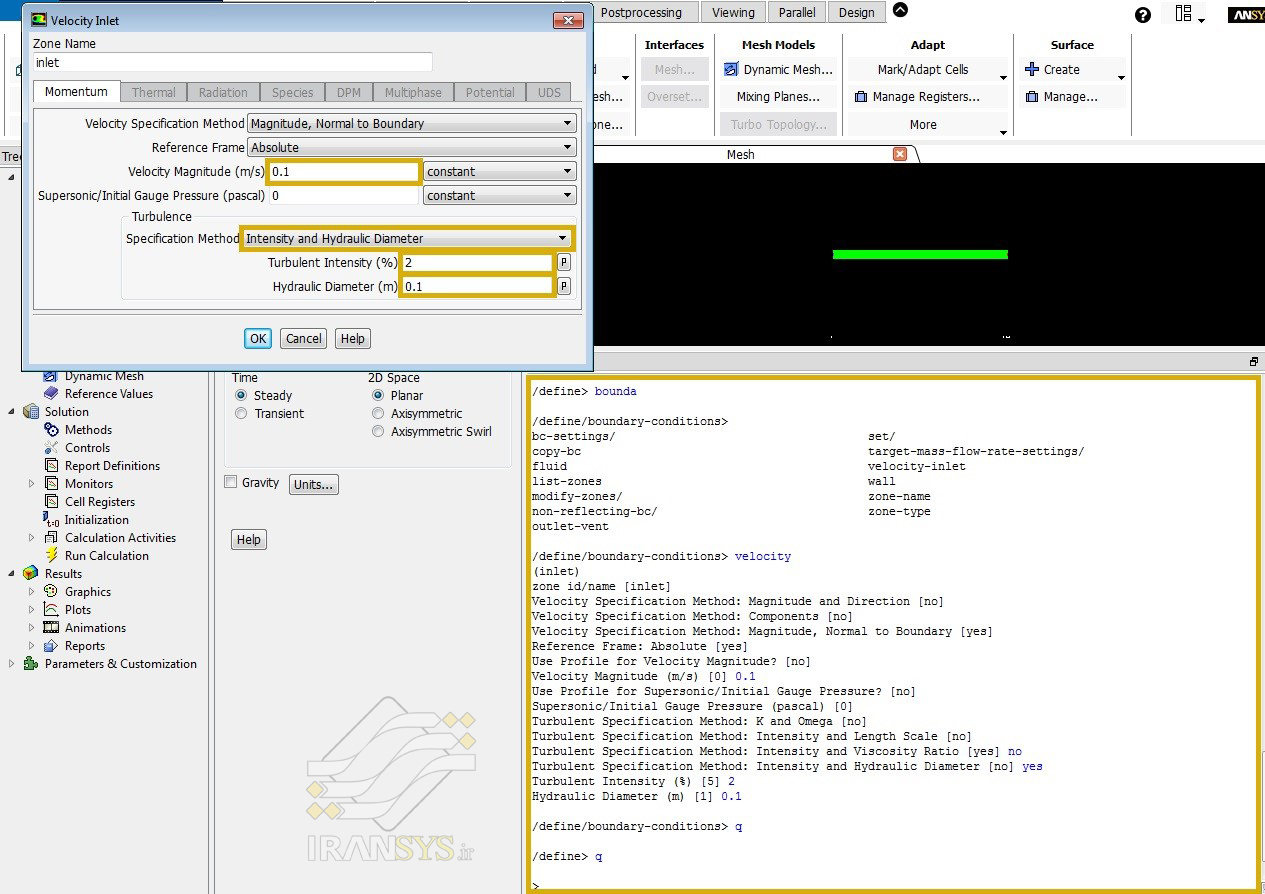Image resolution: width=1265 pixels, height=894 pixels.
Task: Collapse the ribbon with the up-arrow icon
Action: [x=900, y=11]
